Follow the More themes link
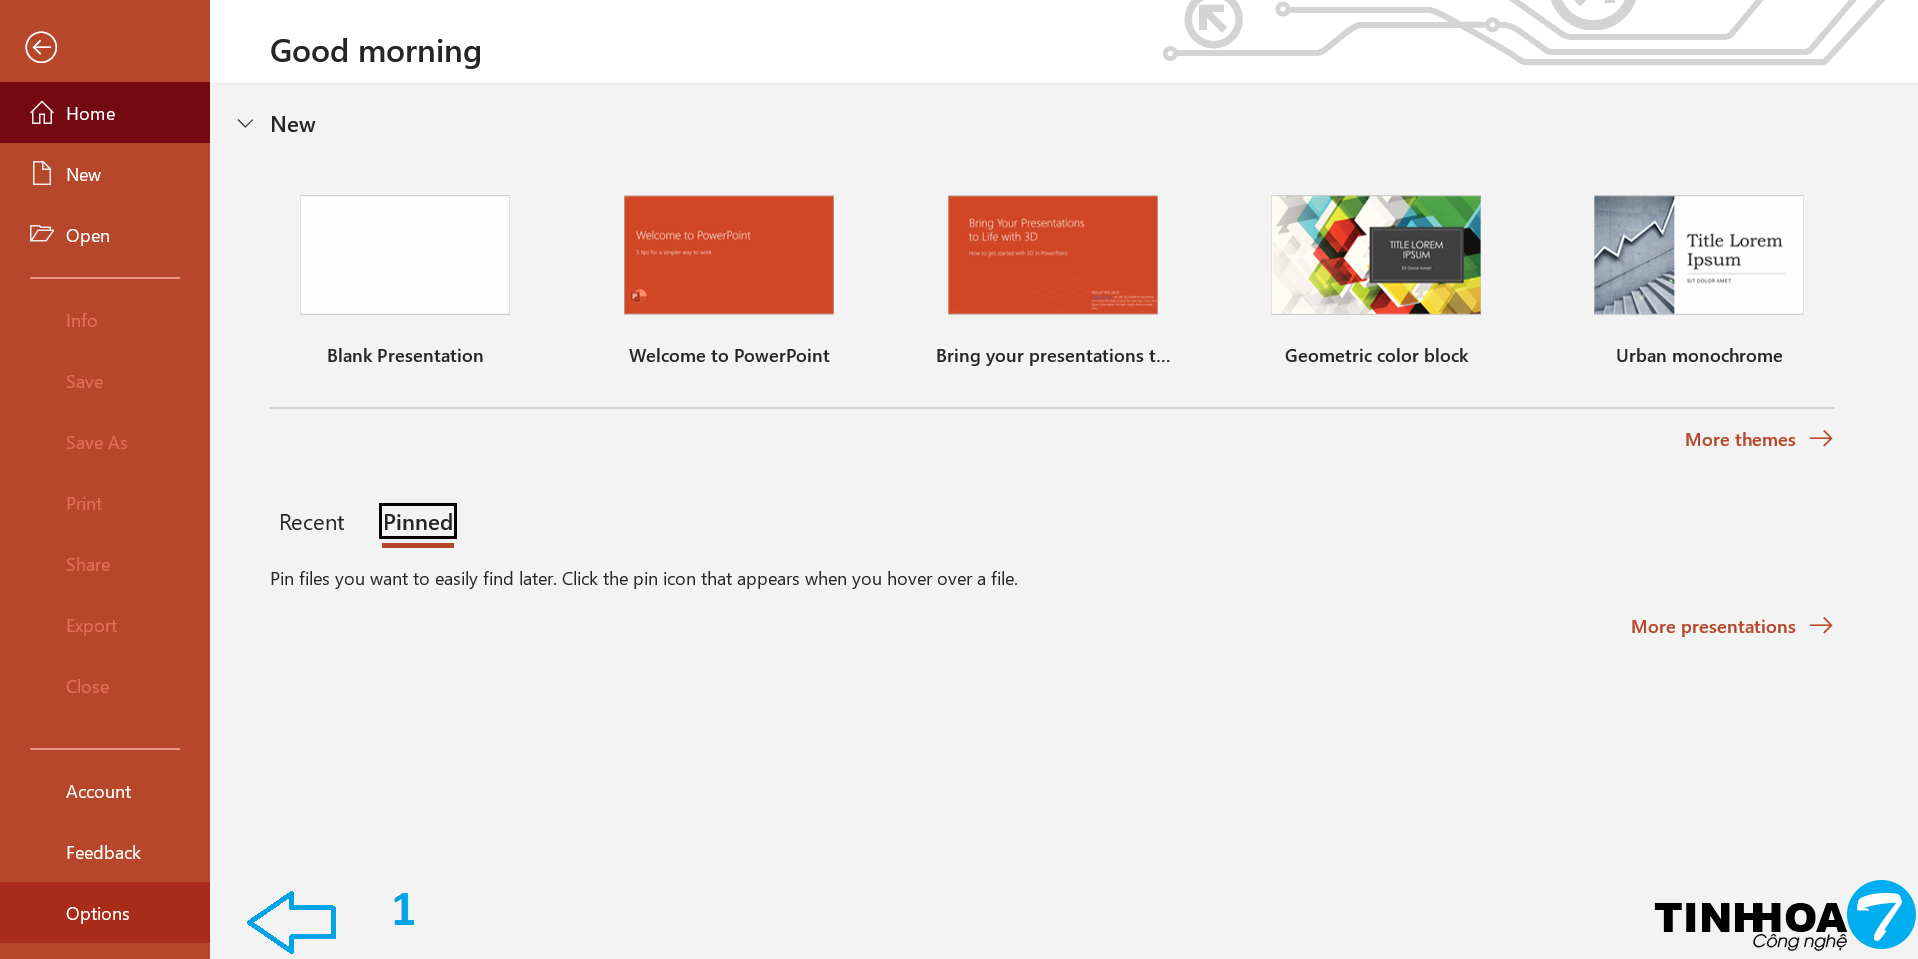Viewport: 1918px width, 959px height. pos(1739,439)
